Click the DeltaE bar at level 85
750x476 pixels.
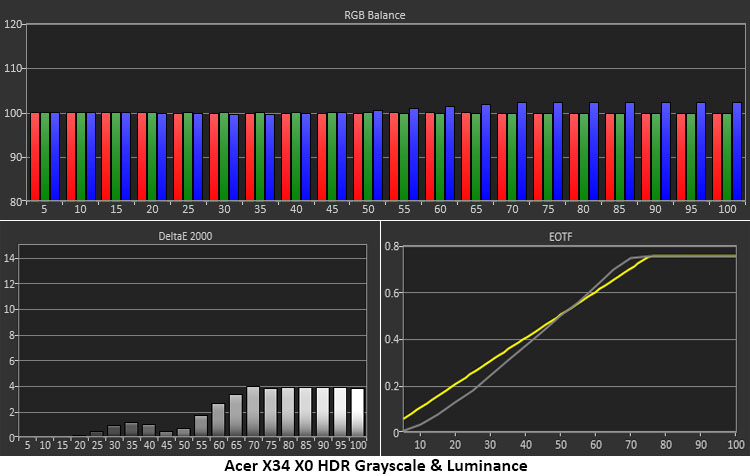click(305, 412)
